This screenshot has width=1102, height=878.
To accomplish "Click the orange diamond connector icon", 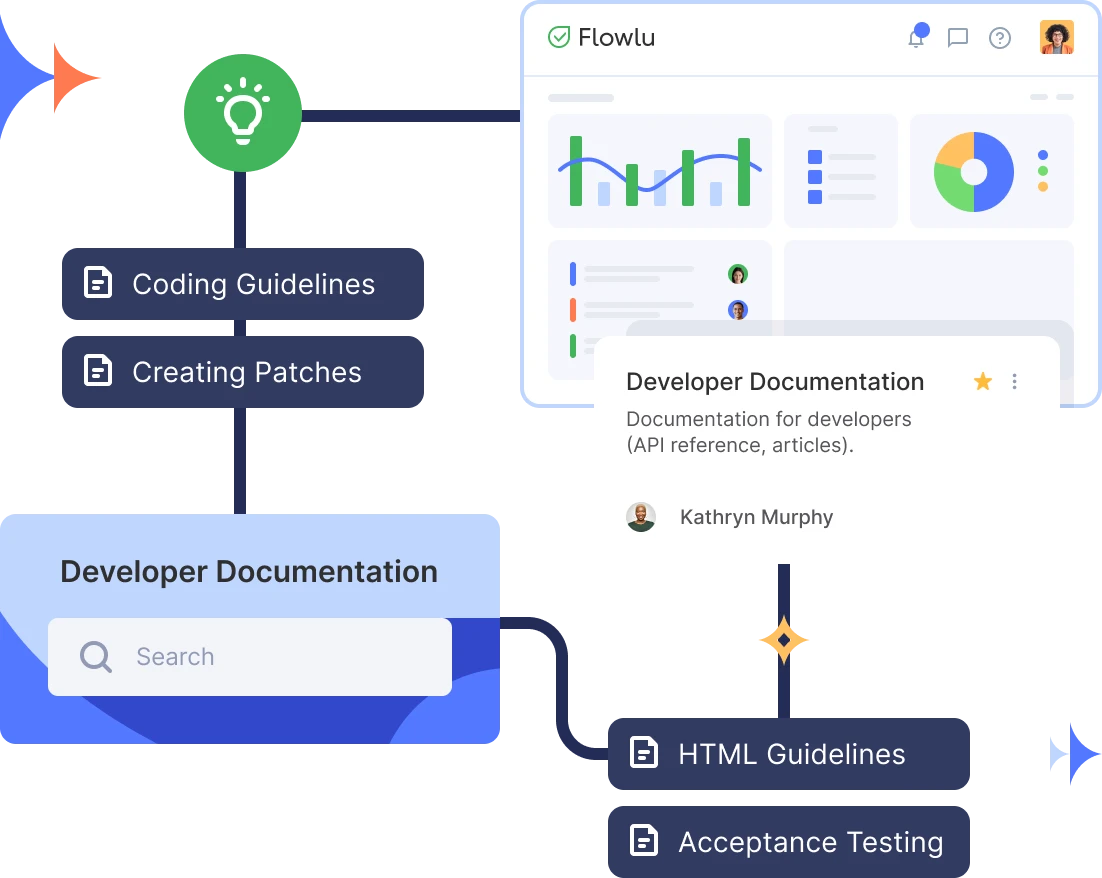I will [x=786, y=638].
